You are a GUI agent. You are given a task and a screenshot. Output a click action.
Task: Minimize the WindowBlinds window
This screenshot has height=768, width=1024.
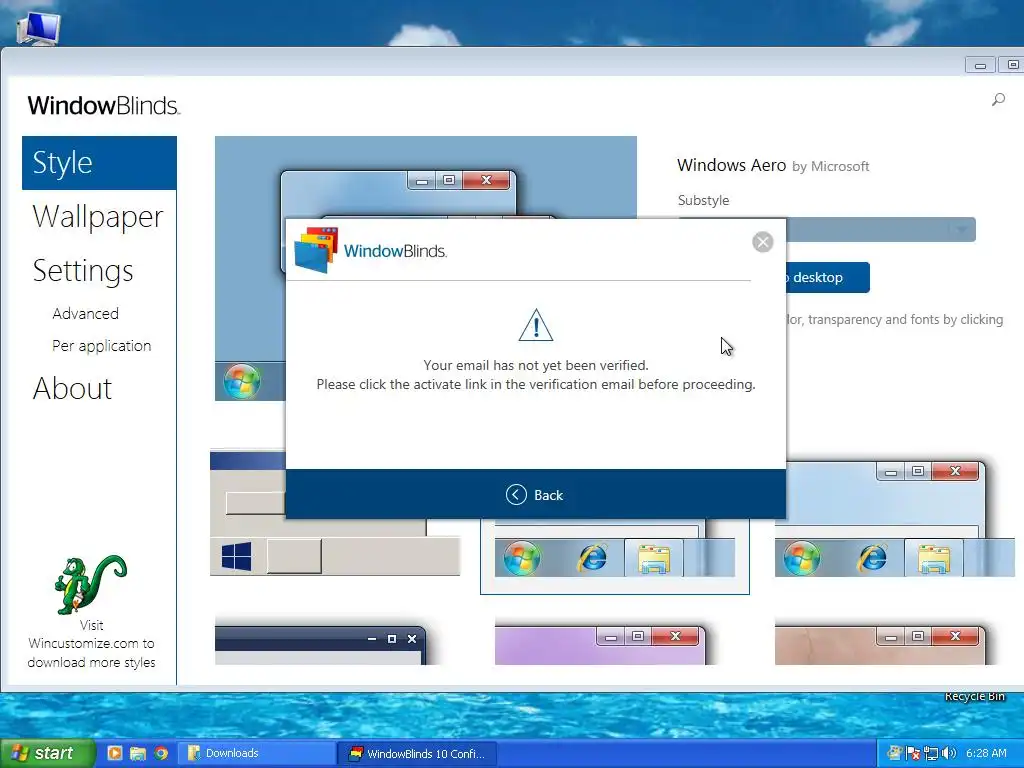980,65
